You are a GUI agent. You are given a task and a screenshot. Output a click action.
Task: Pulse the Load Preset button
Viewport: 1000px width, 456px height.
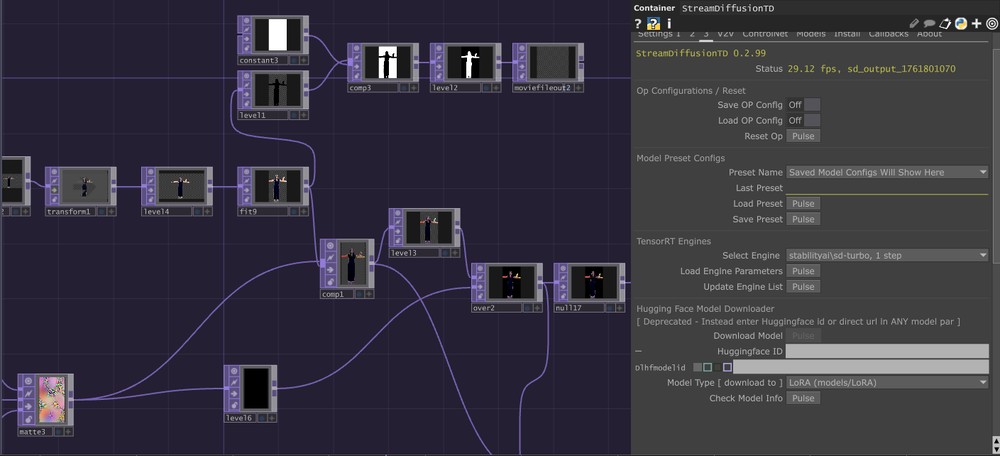pos(803,204)
